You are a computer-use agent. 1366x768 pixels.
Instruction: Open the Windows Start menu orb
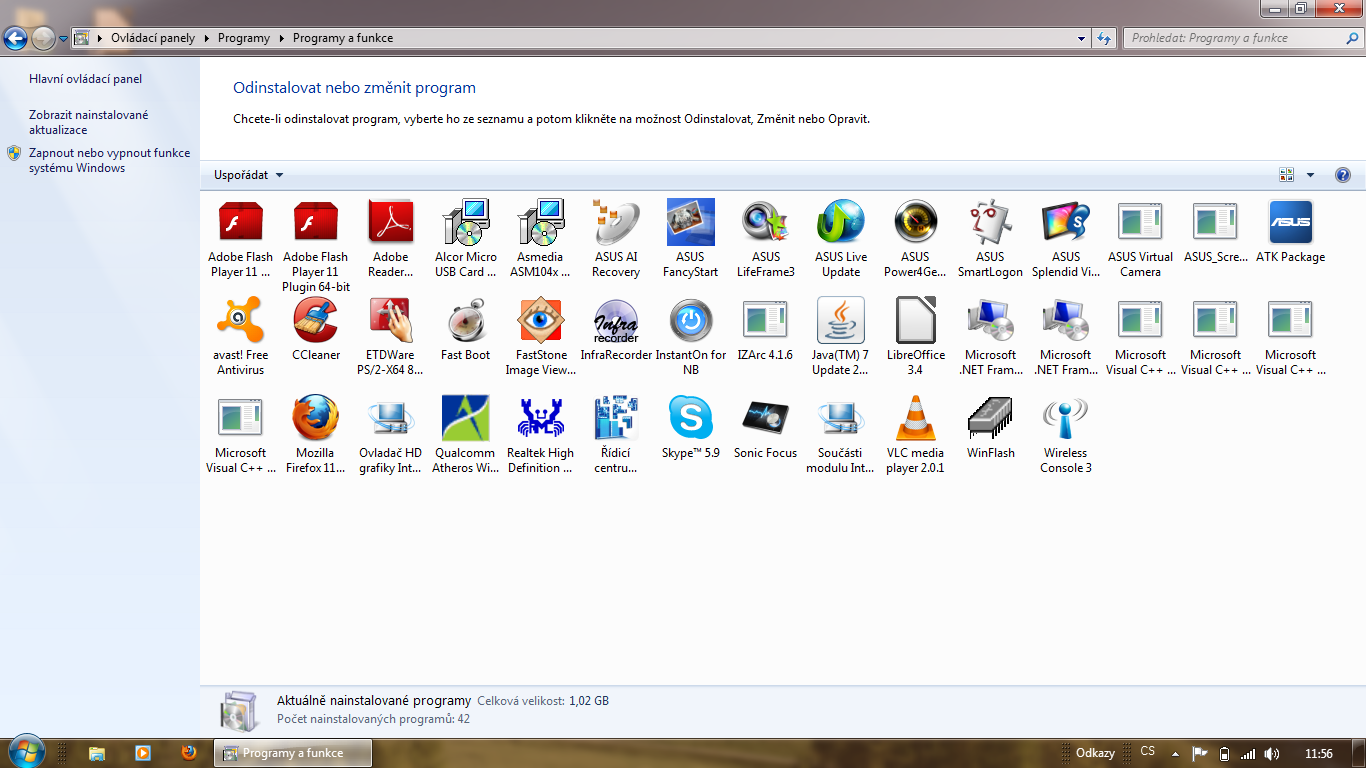26,752
